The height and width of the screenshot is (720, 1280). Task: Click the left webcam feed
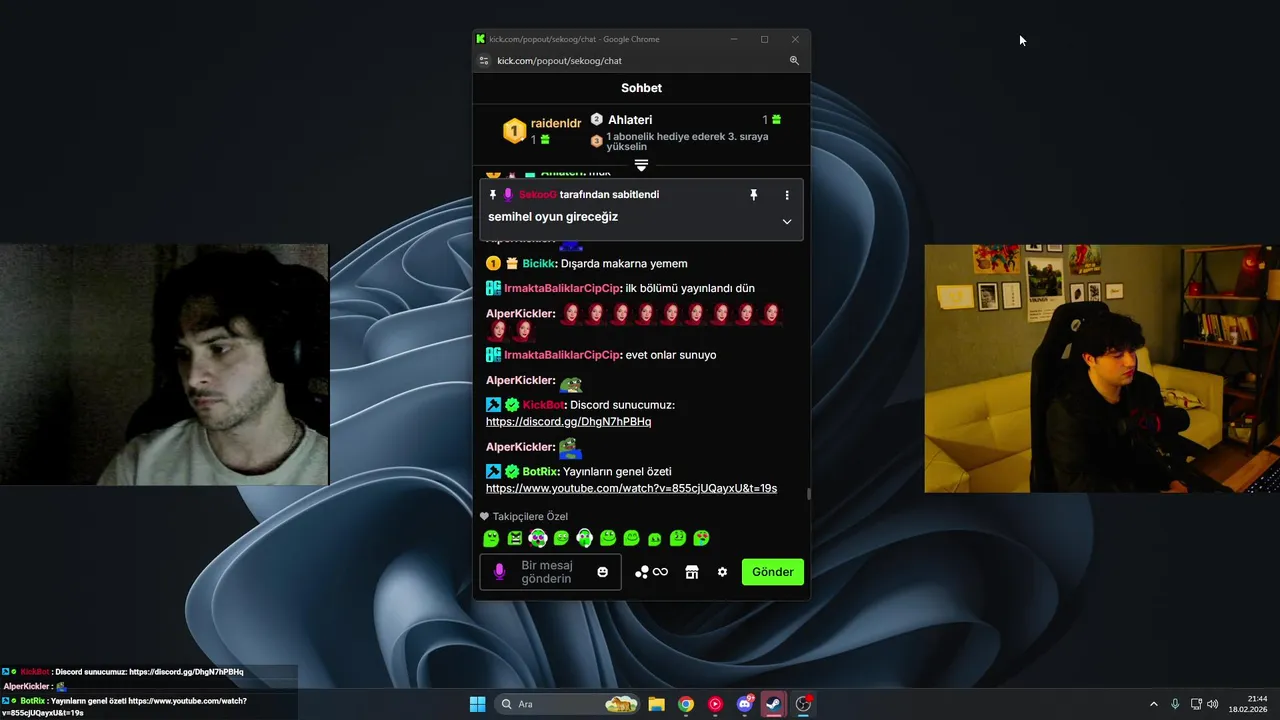click(x=164, y=364)
